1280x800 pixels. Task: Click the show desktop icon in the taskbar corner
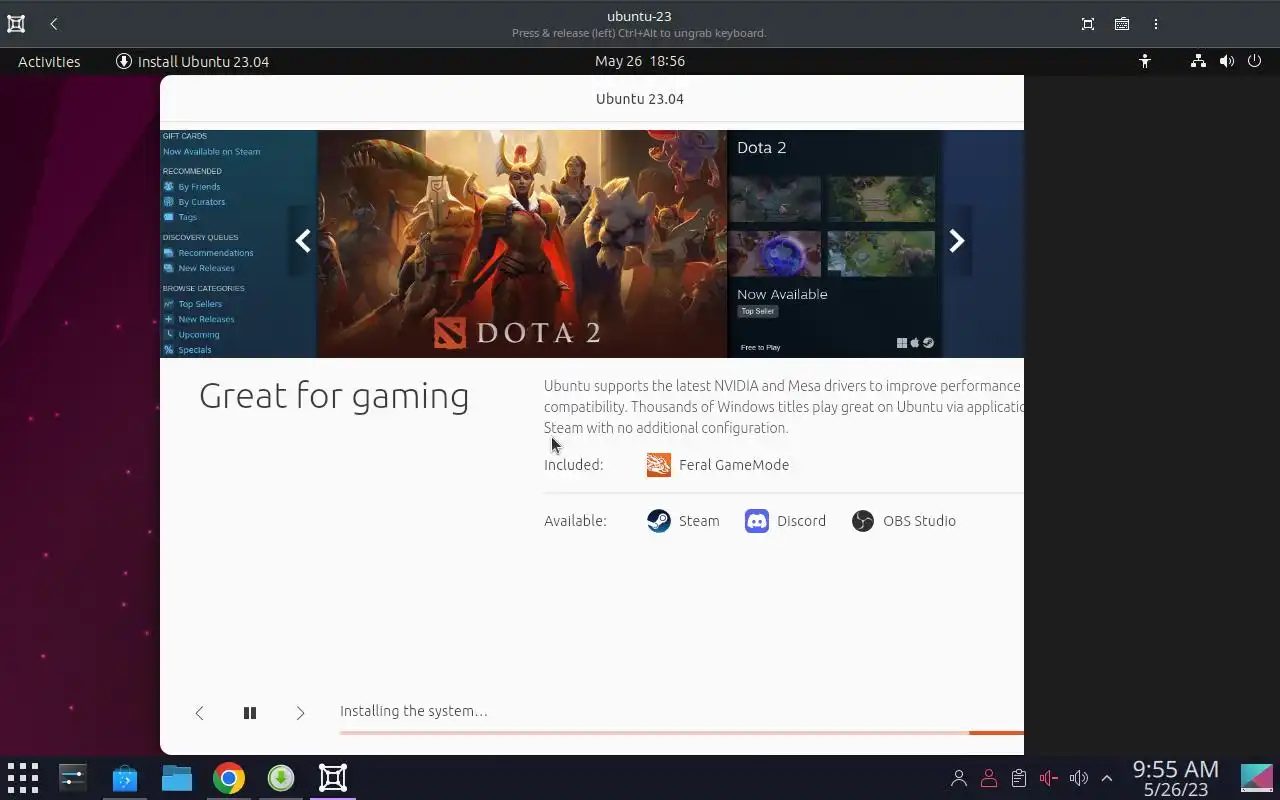(x=1257, y=778)
